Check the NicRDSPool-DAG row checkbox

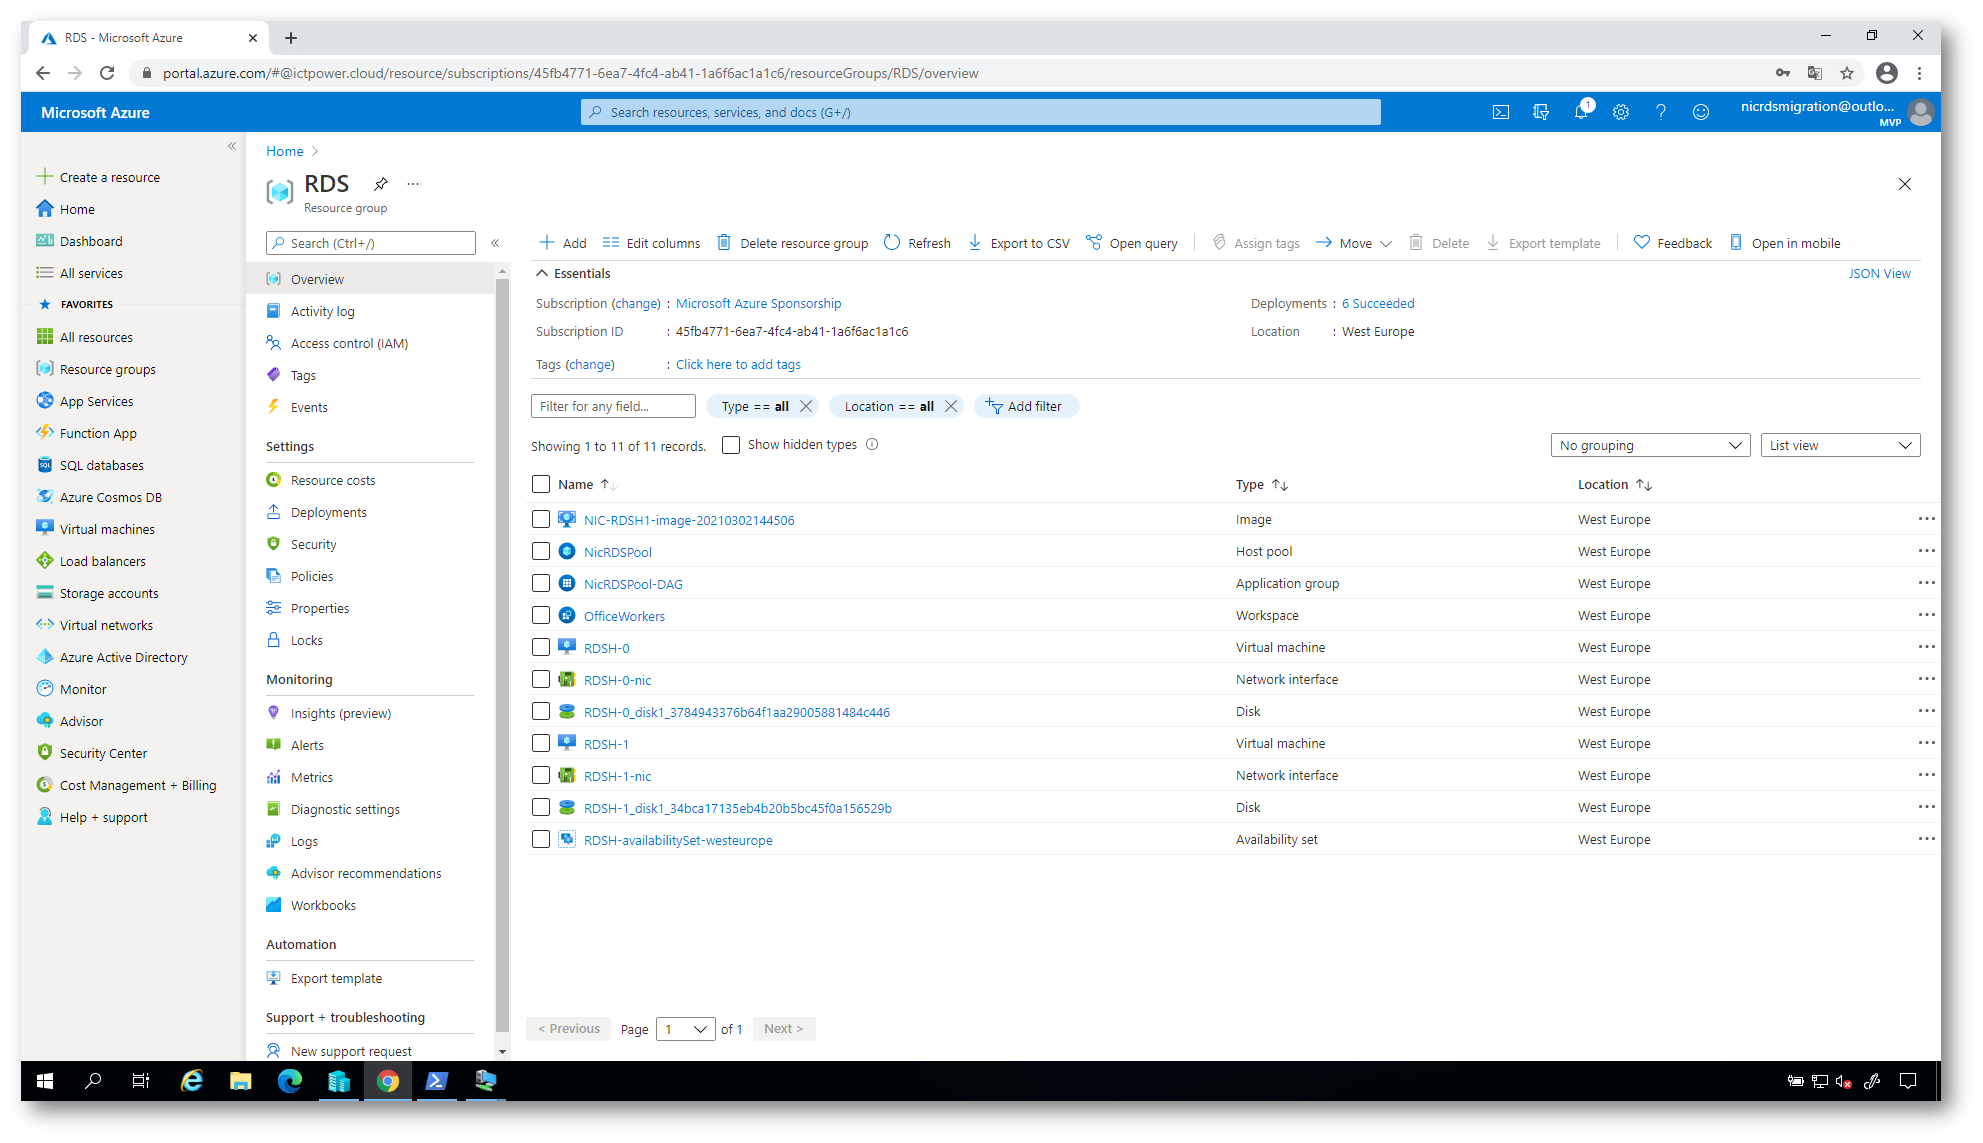point(541,583)
